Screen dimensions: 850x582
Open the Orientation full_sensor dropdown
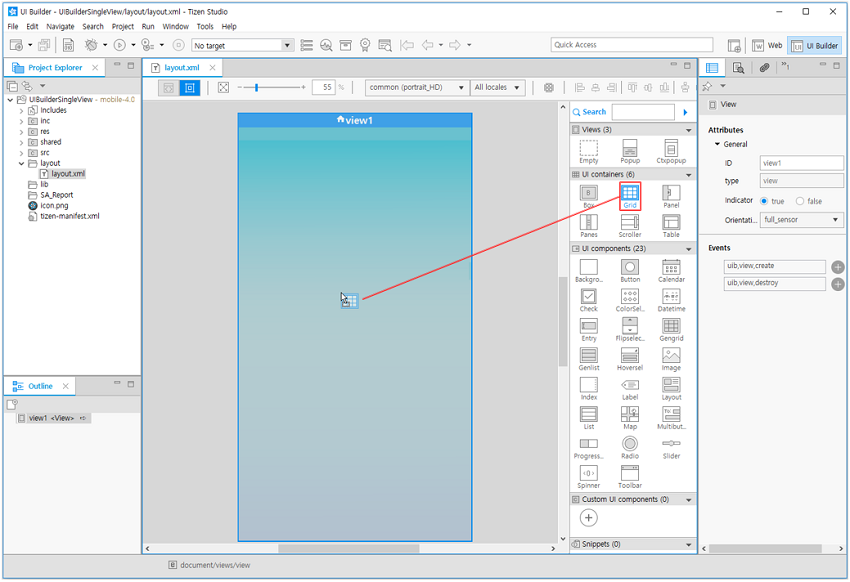(800, 219)
